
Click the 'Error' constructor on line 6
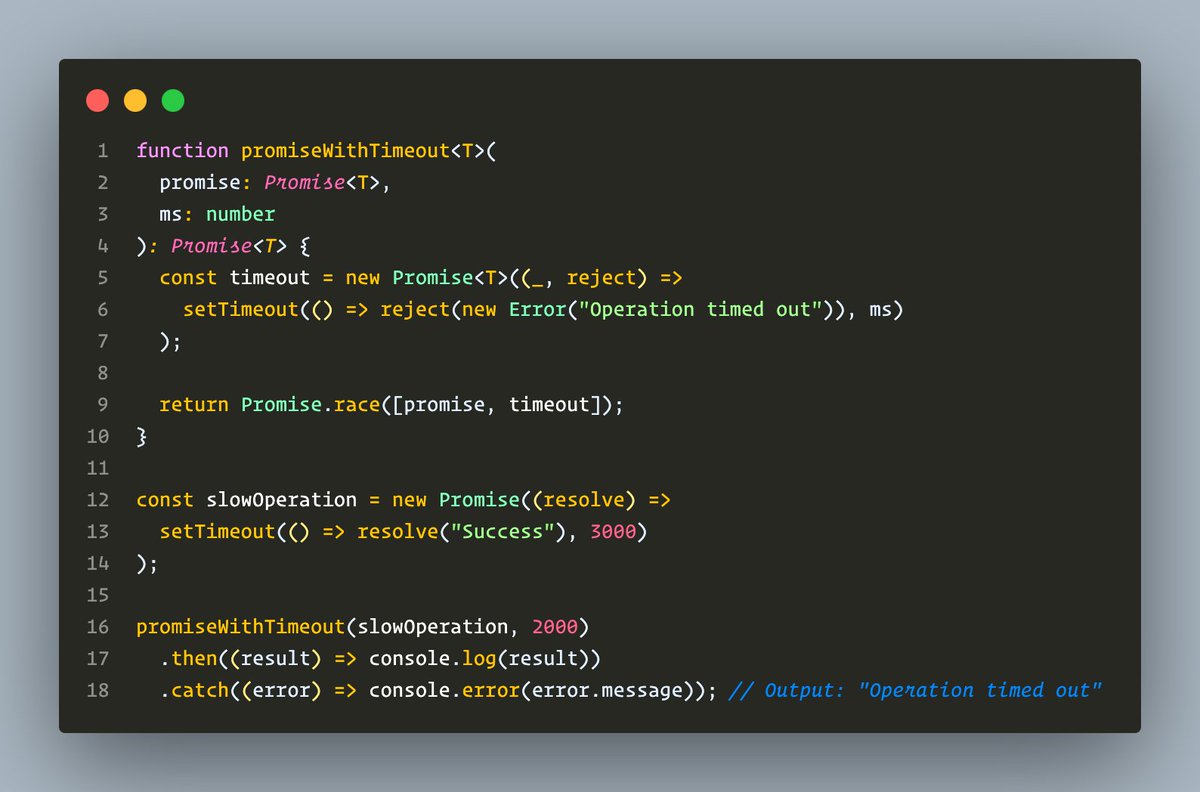click(538, 310)
